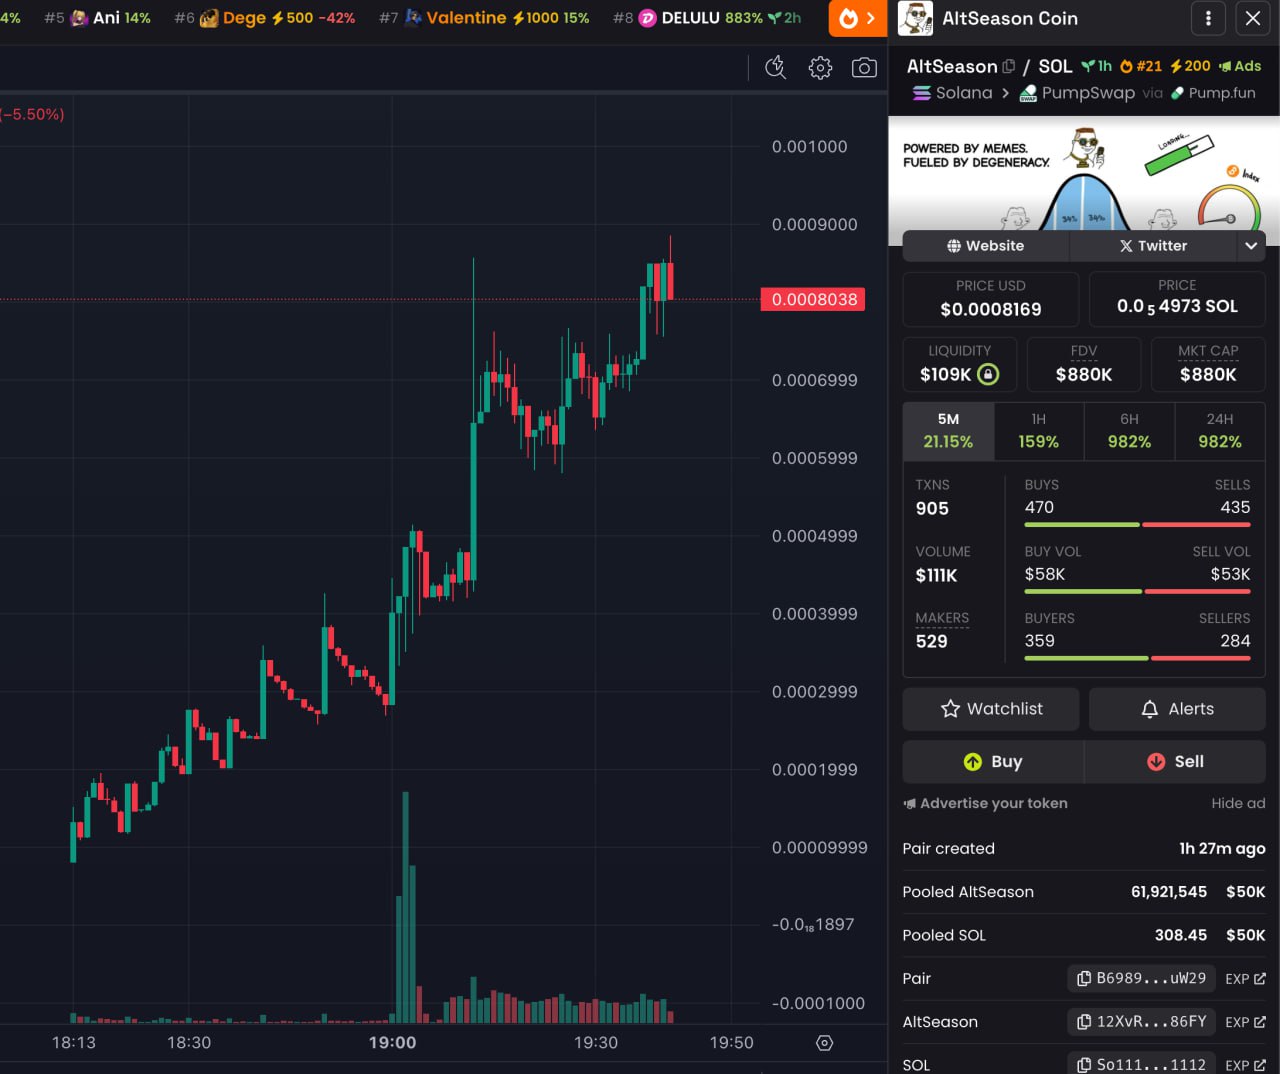1280x1074 pixels.
Task: Click the liquidity lock icon
Action: point(988,374)
